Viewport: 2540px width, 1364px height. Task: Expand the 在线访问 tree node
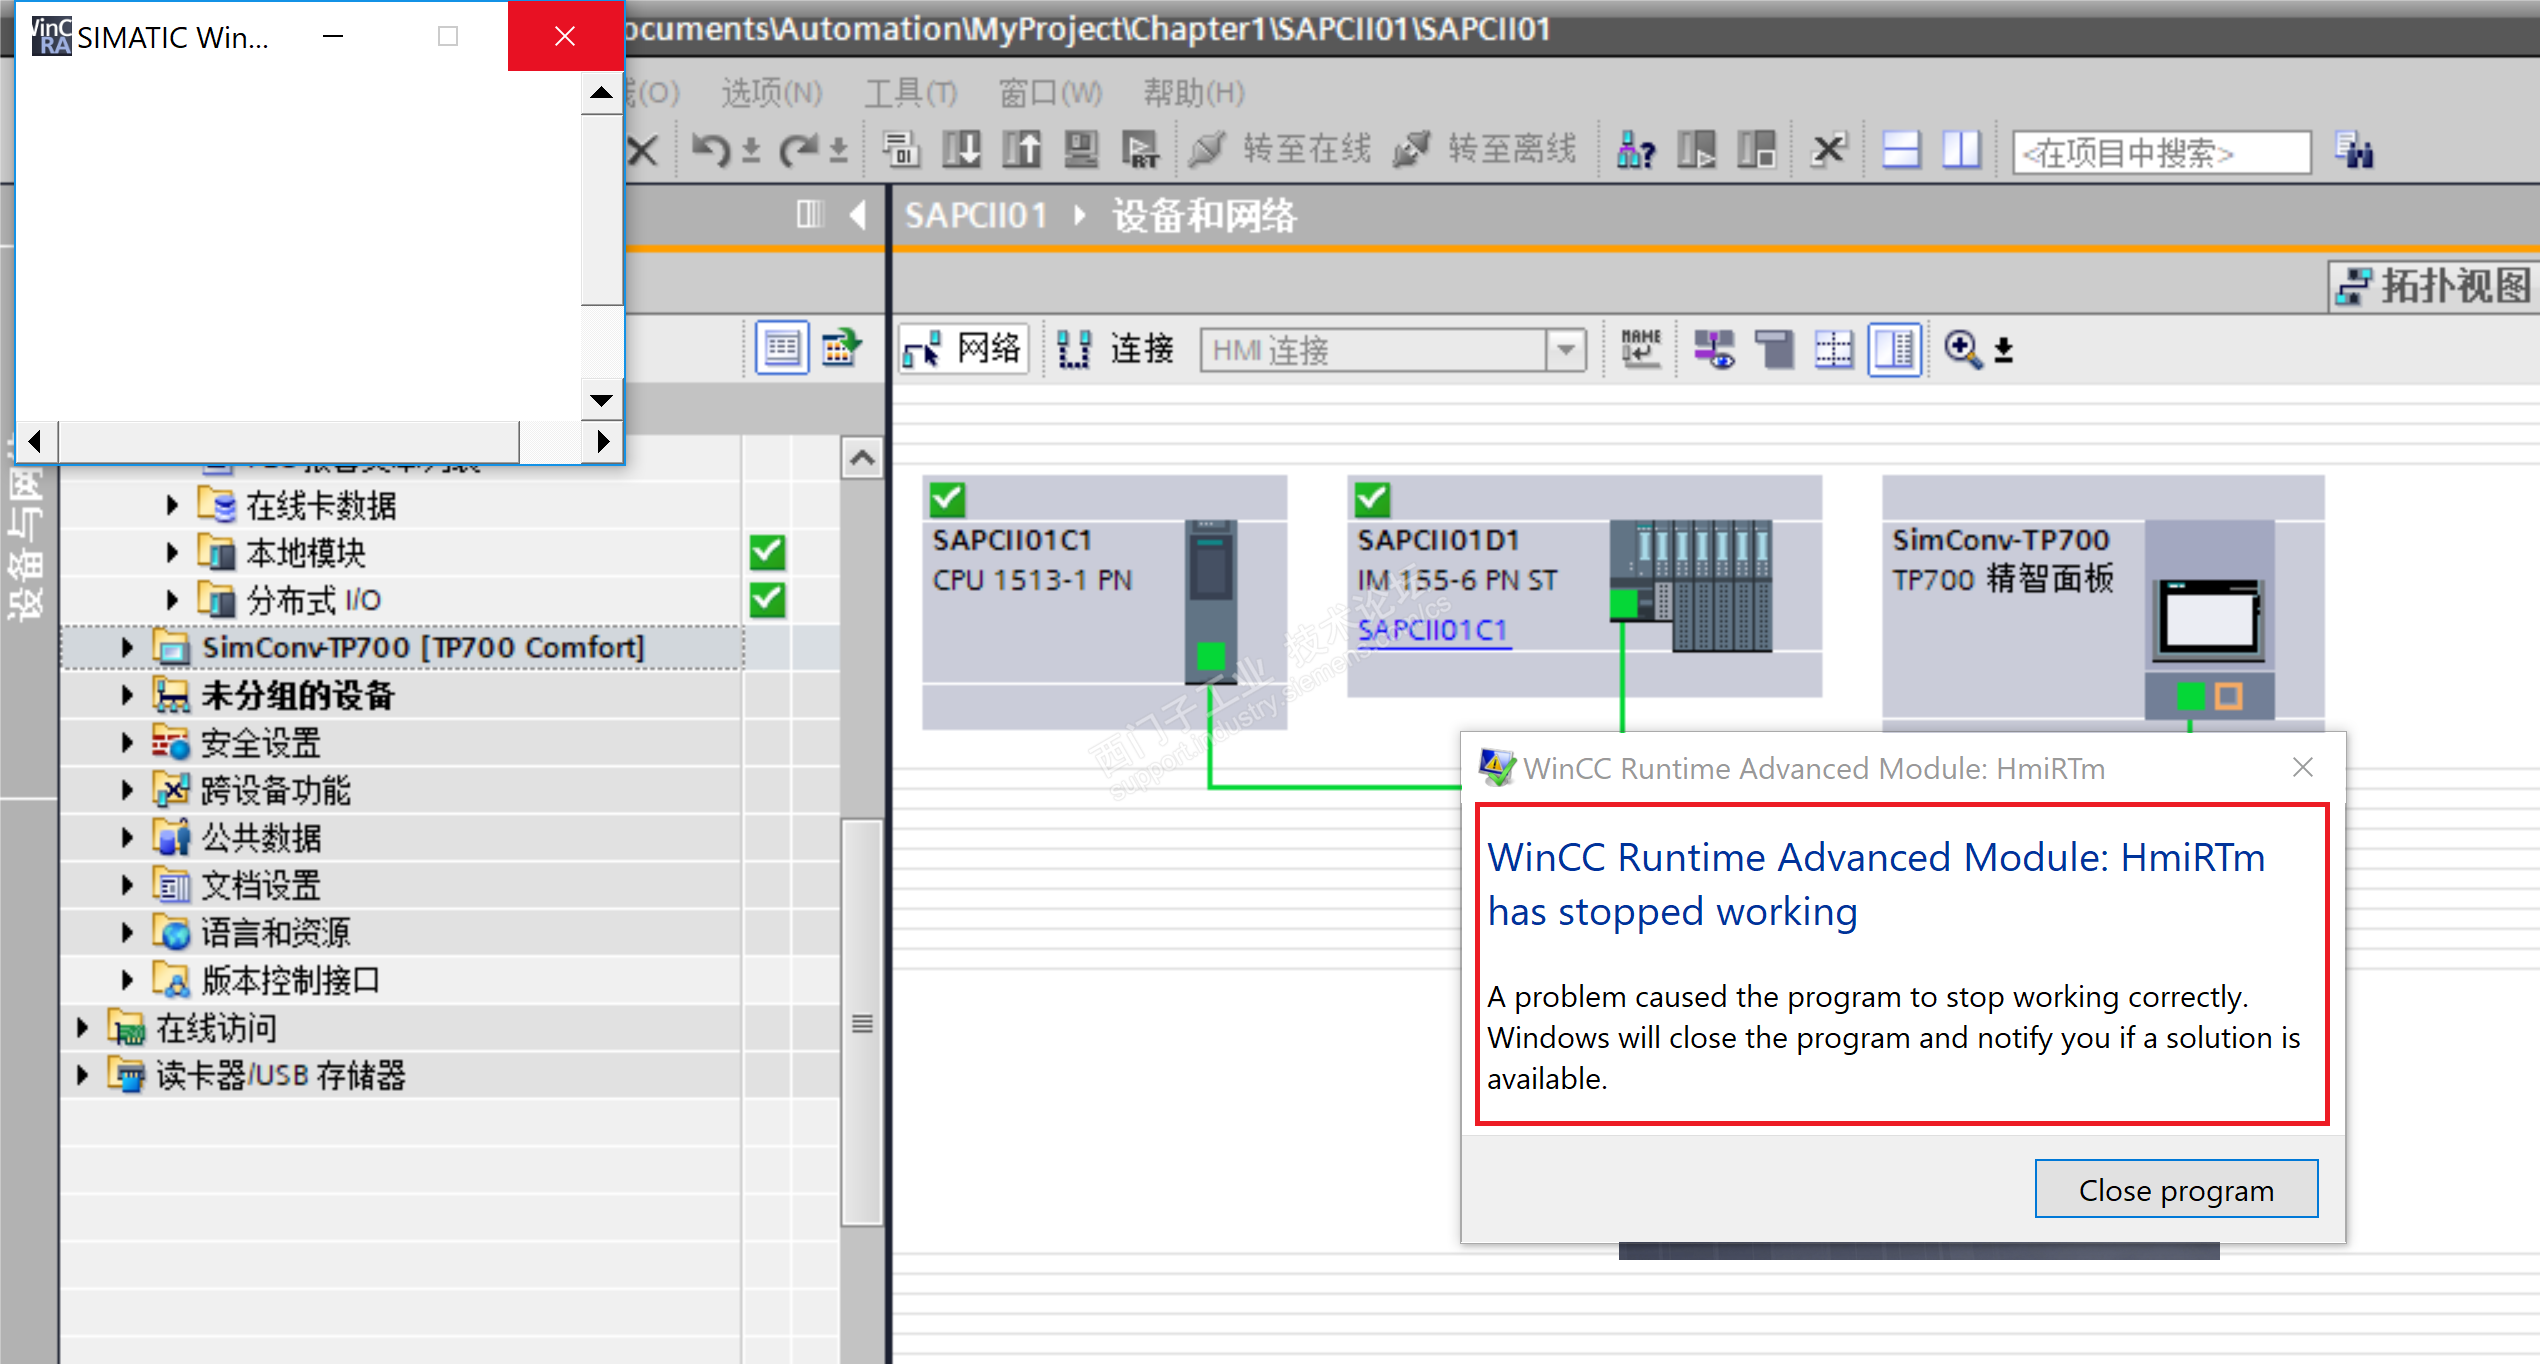click(83, 1027)
